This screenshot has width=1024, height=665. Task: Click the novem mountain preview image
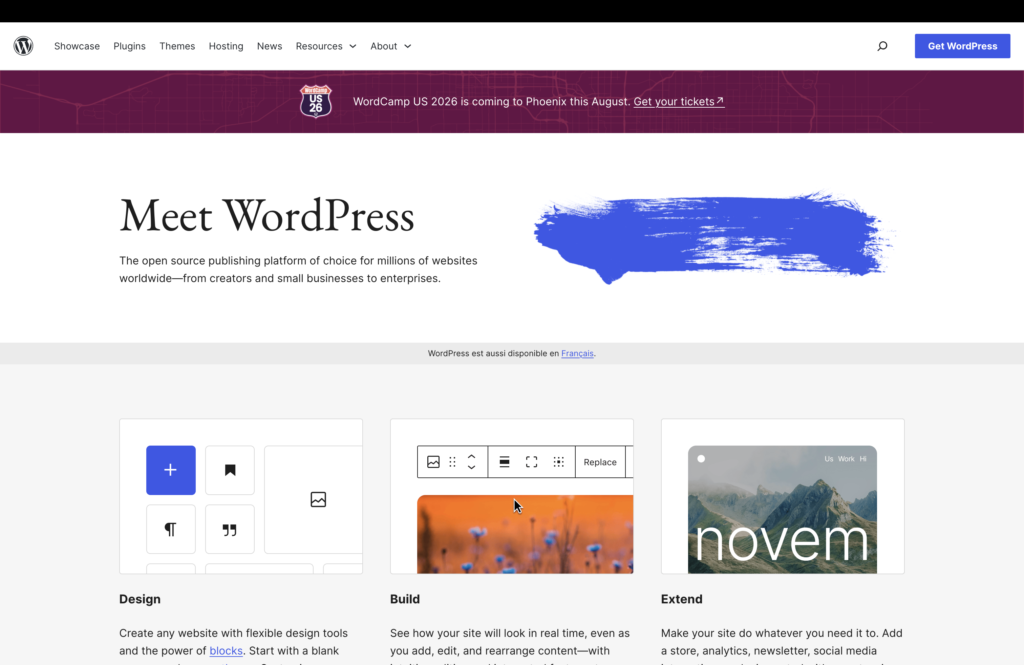pyautogui.click(x=782, y=510)
